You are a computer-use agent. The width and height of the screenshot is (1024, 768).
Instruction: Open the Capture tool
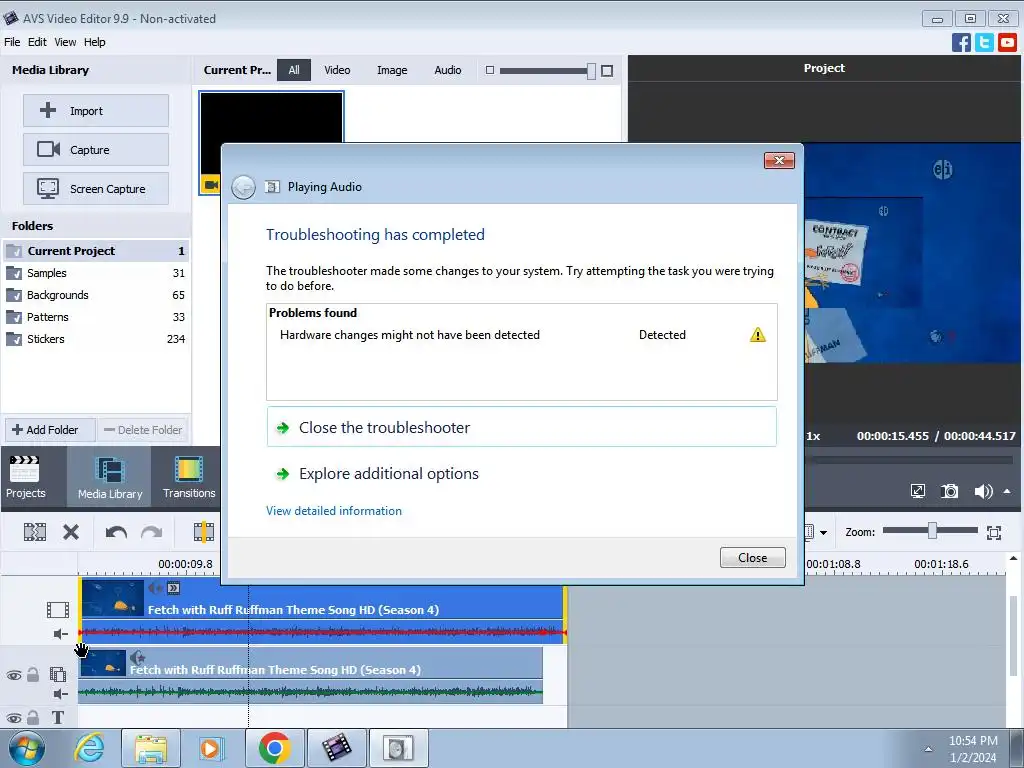tap(96, 150)
